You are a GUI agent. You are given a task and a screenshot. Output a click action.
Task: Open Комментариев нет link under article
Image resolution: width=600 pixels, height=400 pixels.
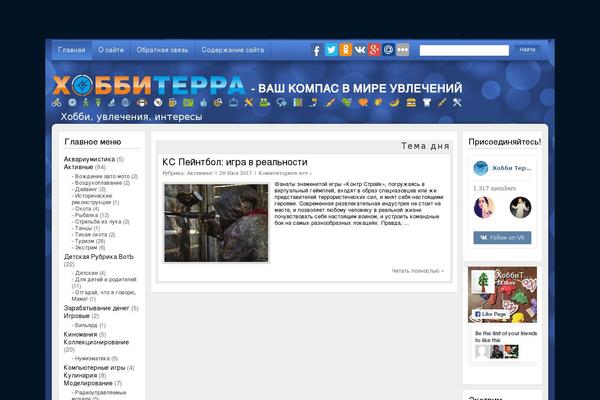click(283, 173)
